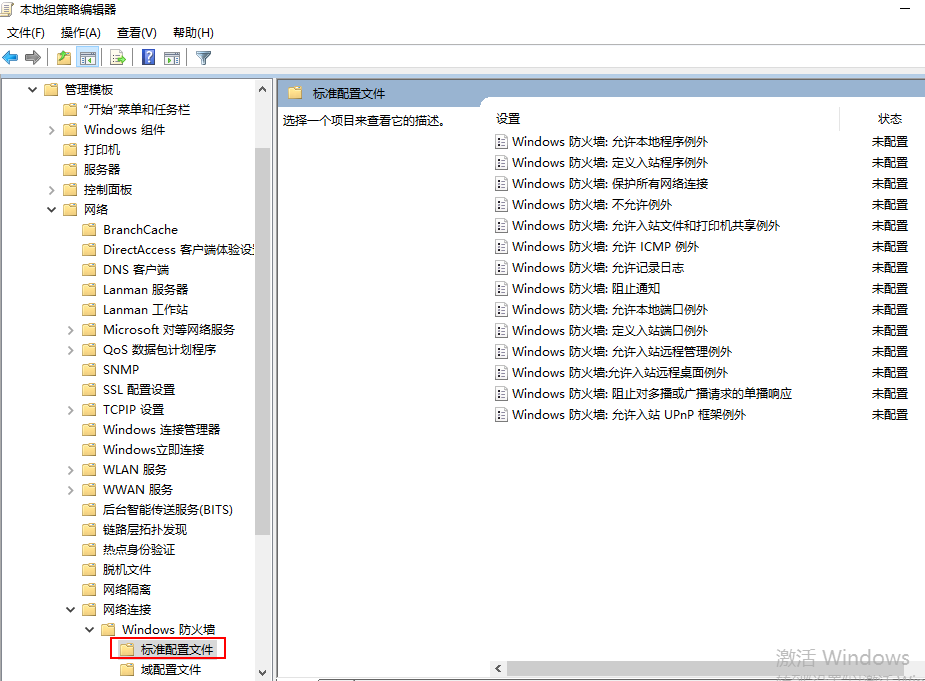925x681 pixels.
Task: Select 后台智能传送服务(BITS) folder
Action: pyautogui.click(x=168, y=509)
